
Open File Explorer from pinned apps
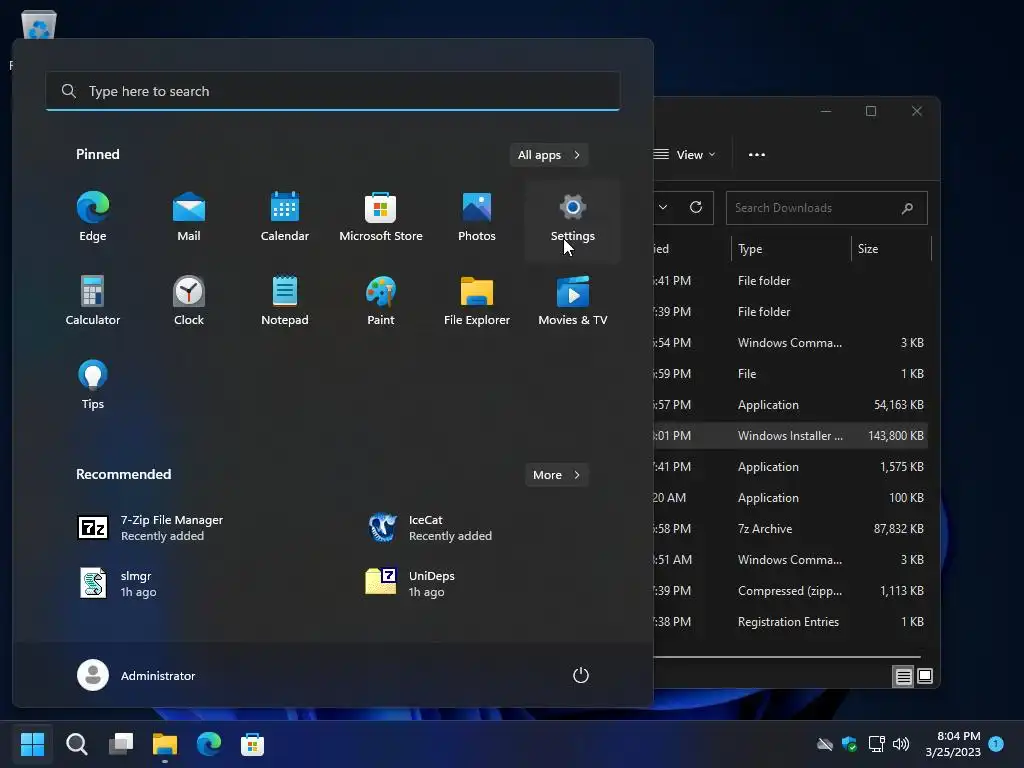(x=477, y=301)
